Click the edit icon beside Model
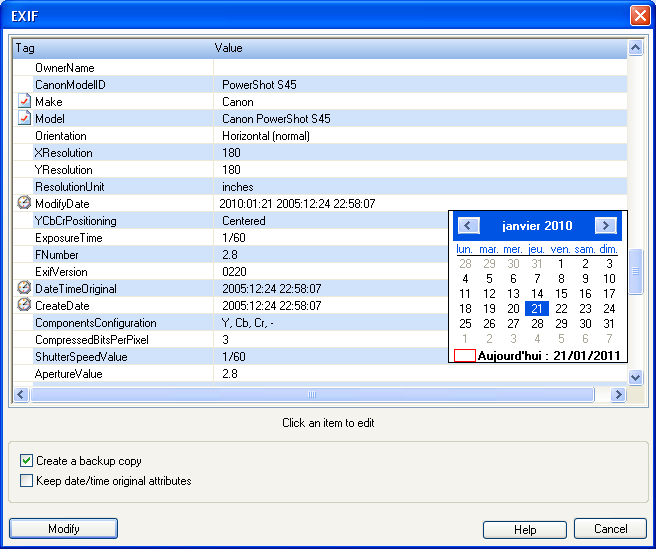656x549 pixels. click(x=24, y=118)
